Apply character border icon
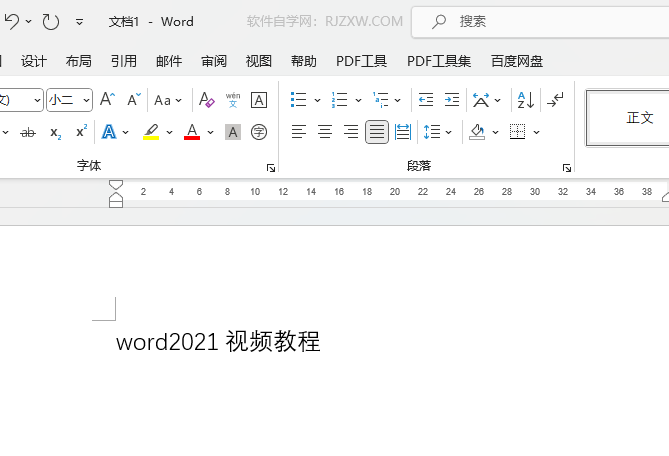This screenshot has height=456, width=669. pos(259,100)
